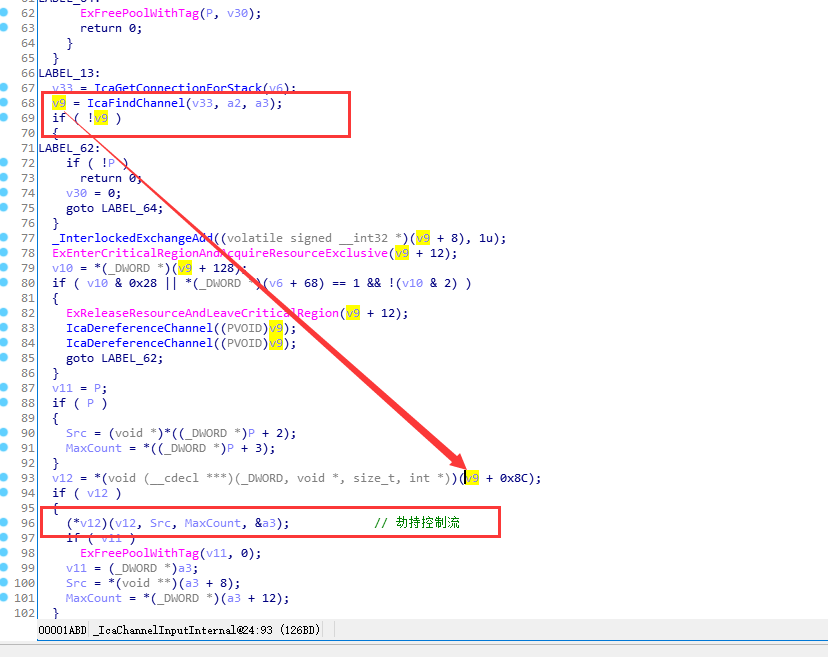Click goto LABEL_64 target on line 75
Screen dimensions: 828x657
click(129, 208)
